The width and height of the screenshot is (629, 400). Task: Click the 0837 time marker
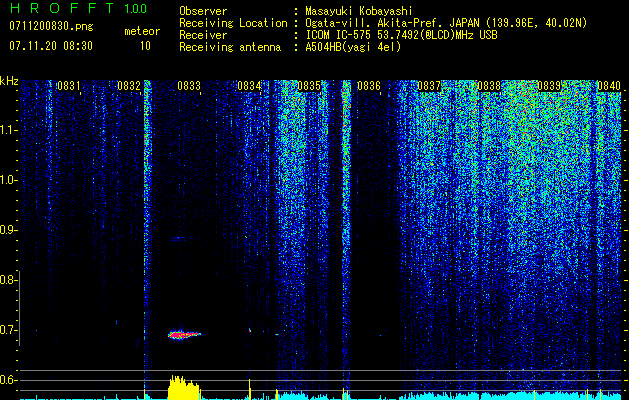(429, 86)
